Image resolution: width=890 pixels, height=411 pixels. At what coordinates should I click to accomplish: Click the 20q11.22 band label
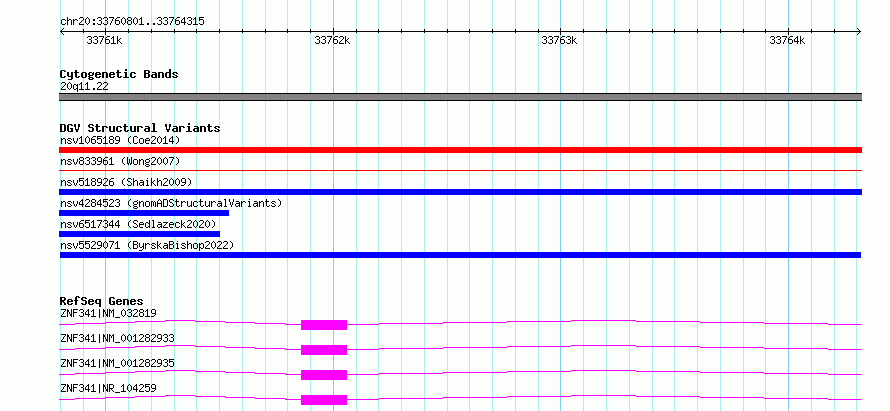(84, 87)
